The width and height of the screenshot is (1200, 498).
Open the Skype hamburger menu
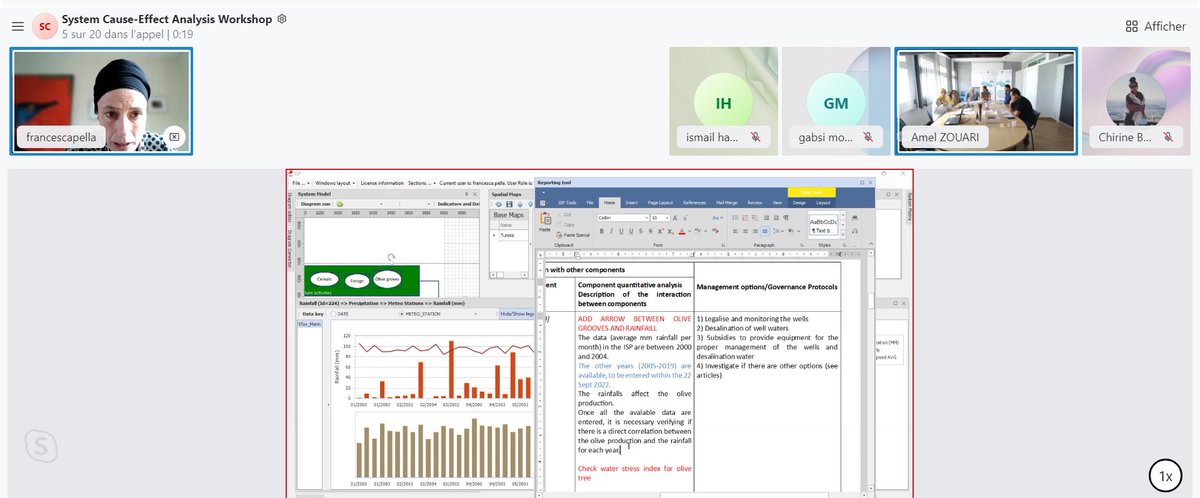point(17,26)
